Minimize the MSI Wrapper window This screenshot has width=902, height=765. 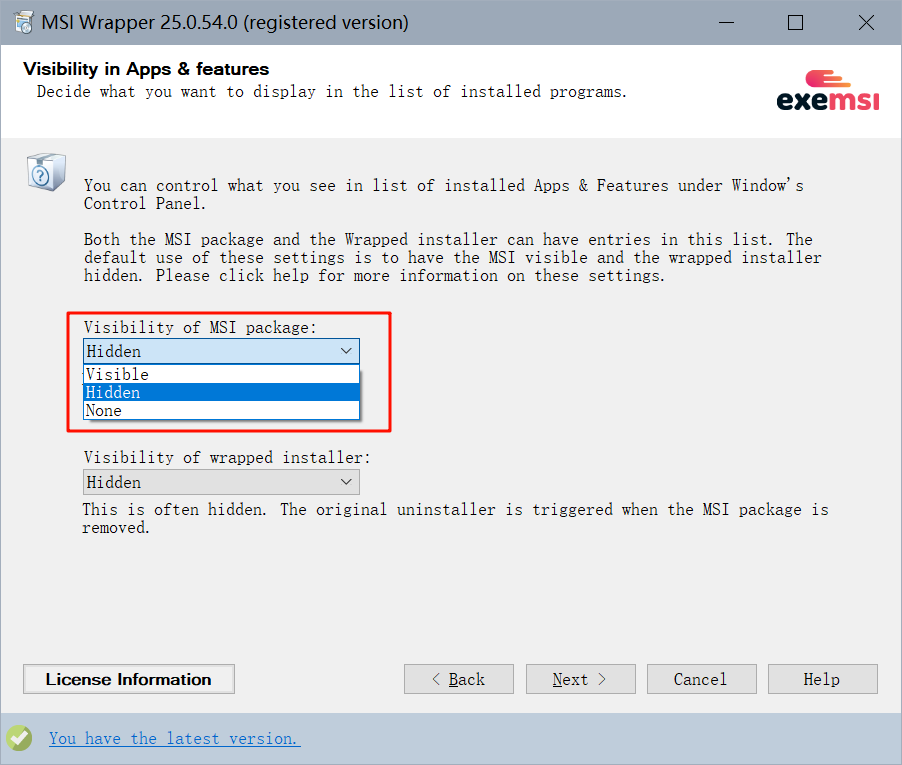click(728, 22)
